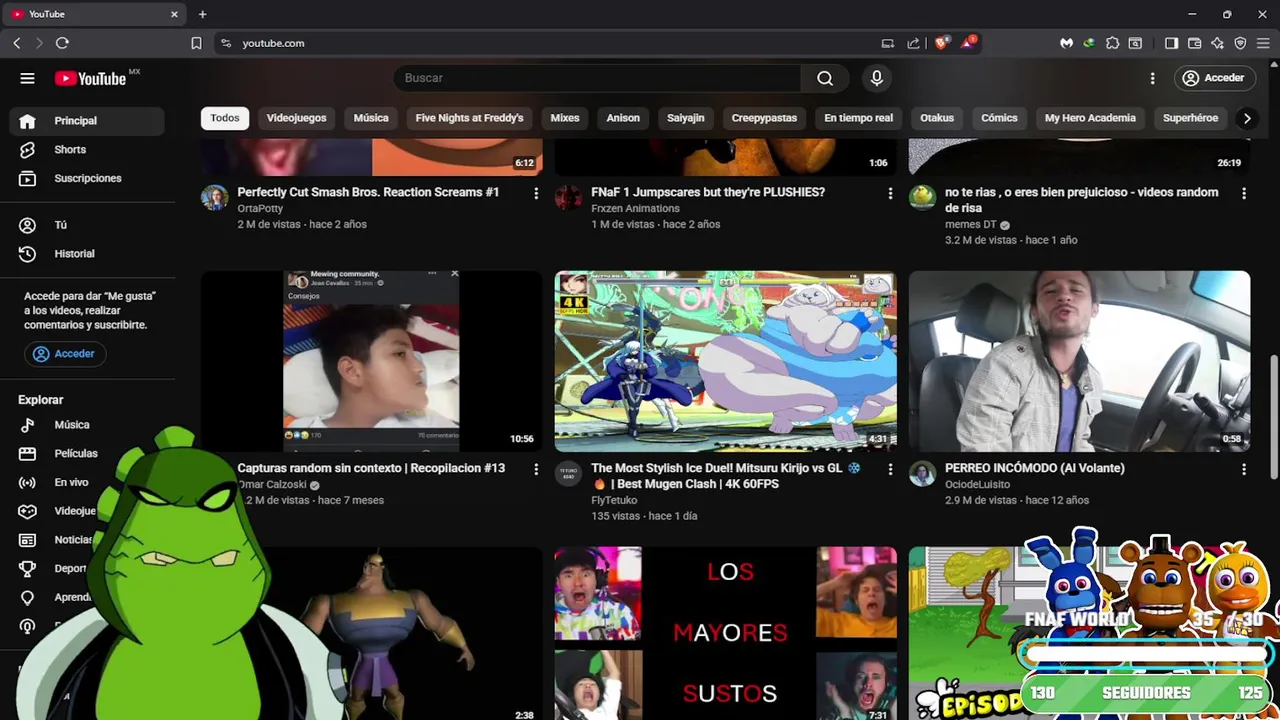This screenshot has width=1280, height=720.
Task: Open options for Perfectly Cut Smash Bros video
Action: click(x=536, y=193)
